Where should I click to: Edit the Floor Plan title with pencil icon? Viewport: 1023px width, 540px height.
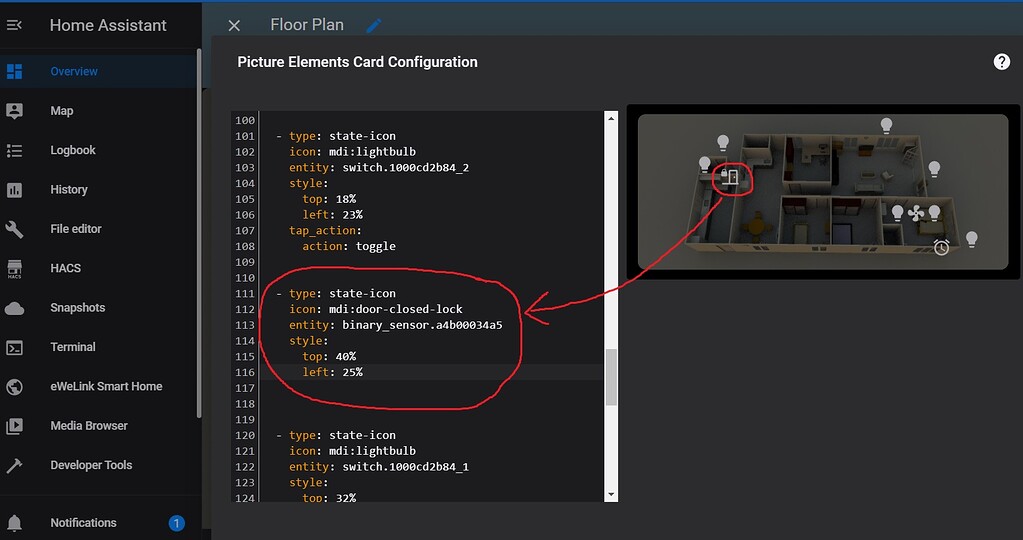click(x=374, y=25)
